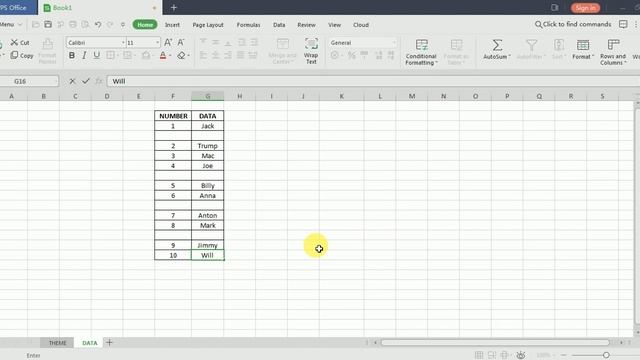640x360 pixels.
Task: Undo the last action
Action: 98,24
